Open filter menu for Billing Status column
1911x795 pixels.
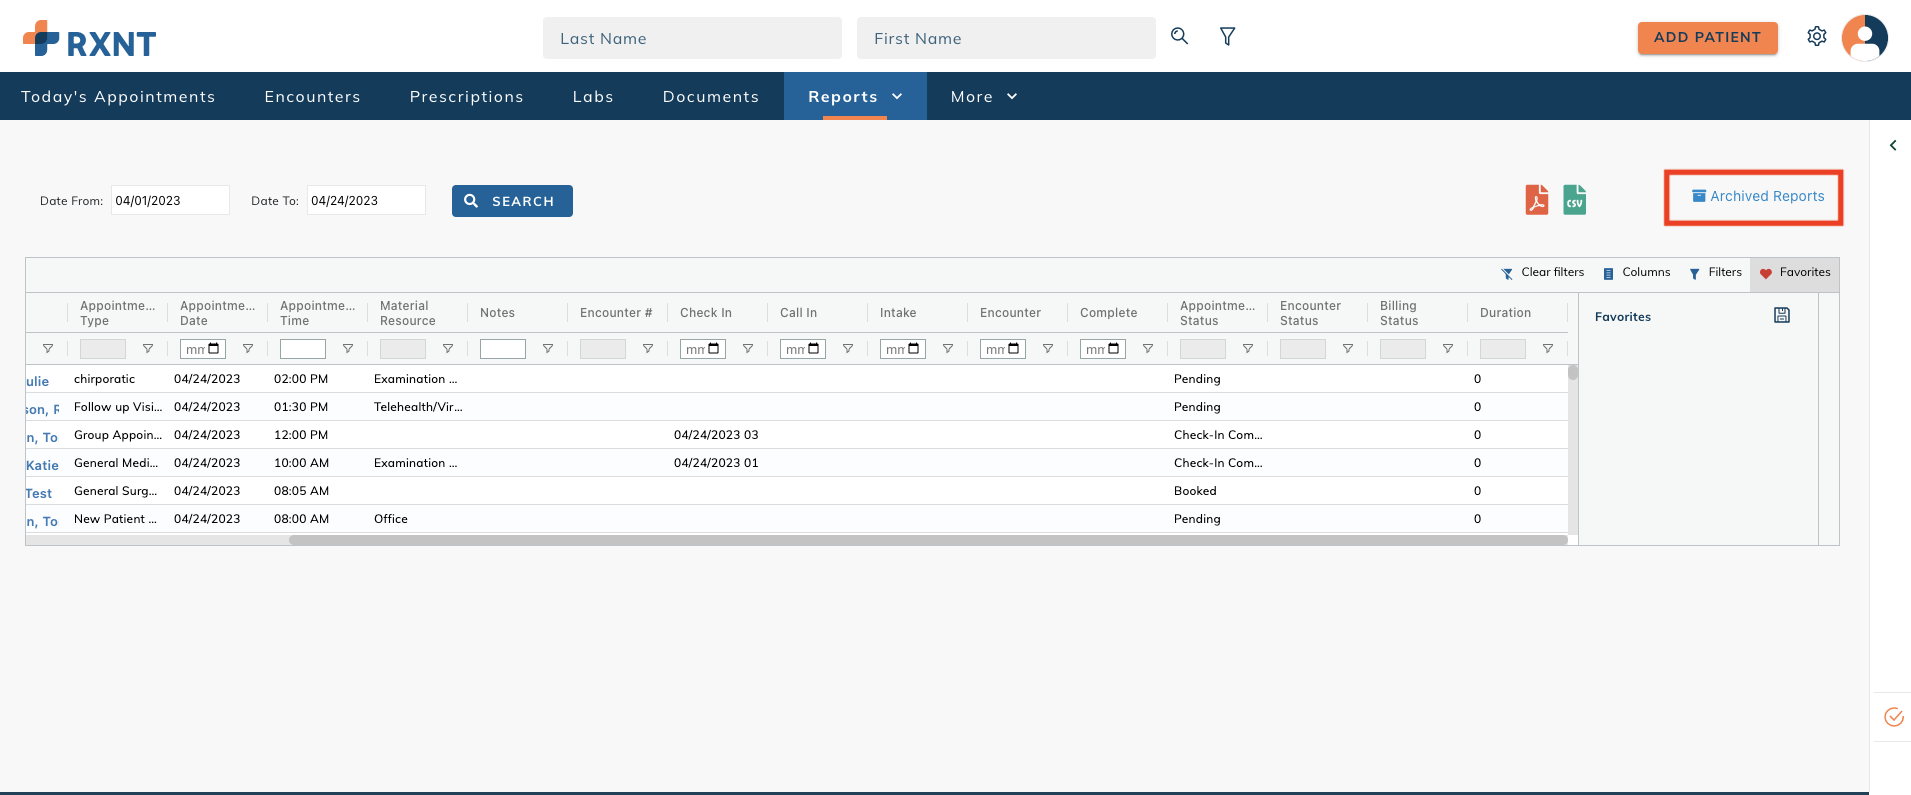tap(1448, 349)
